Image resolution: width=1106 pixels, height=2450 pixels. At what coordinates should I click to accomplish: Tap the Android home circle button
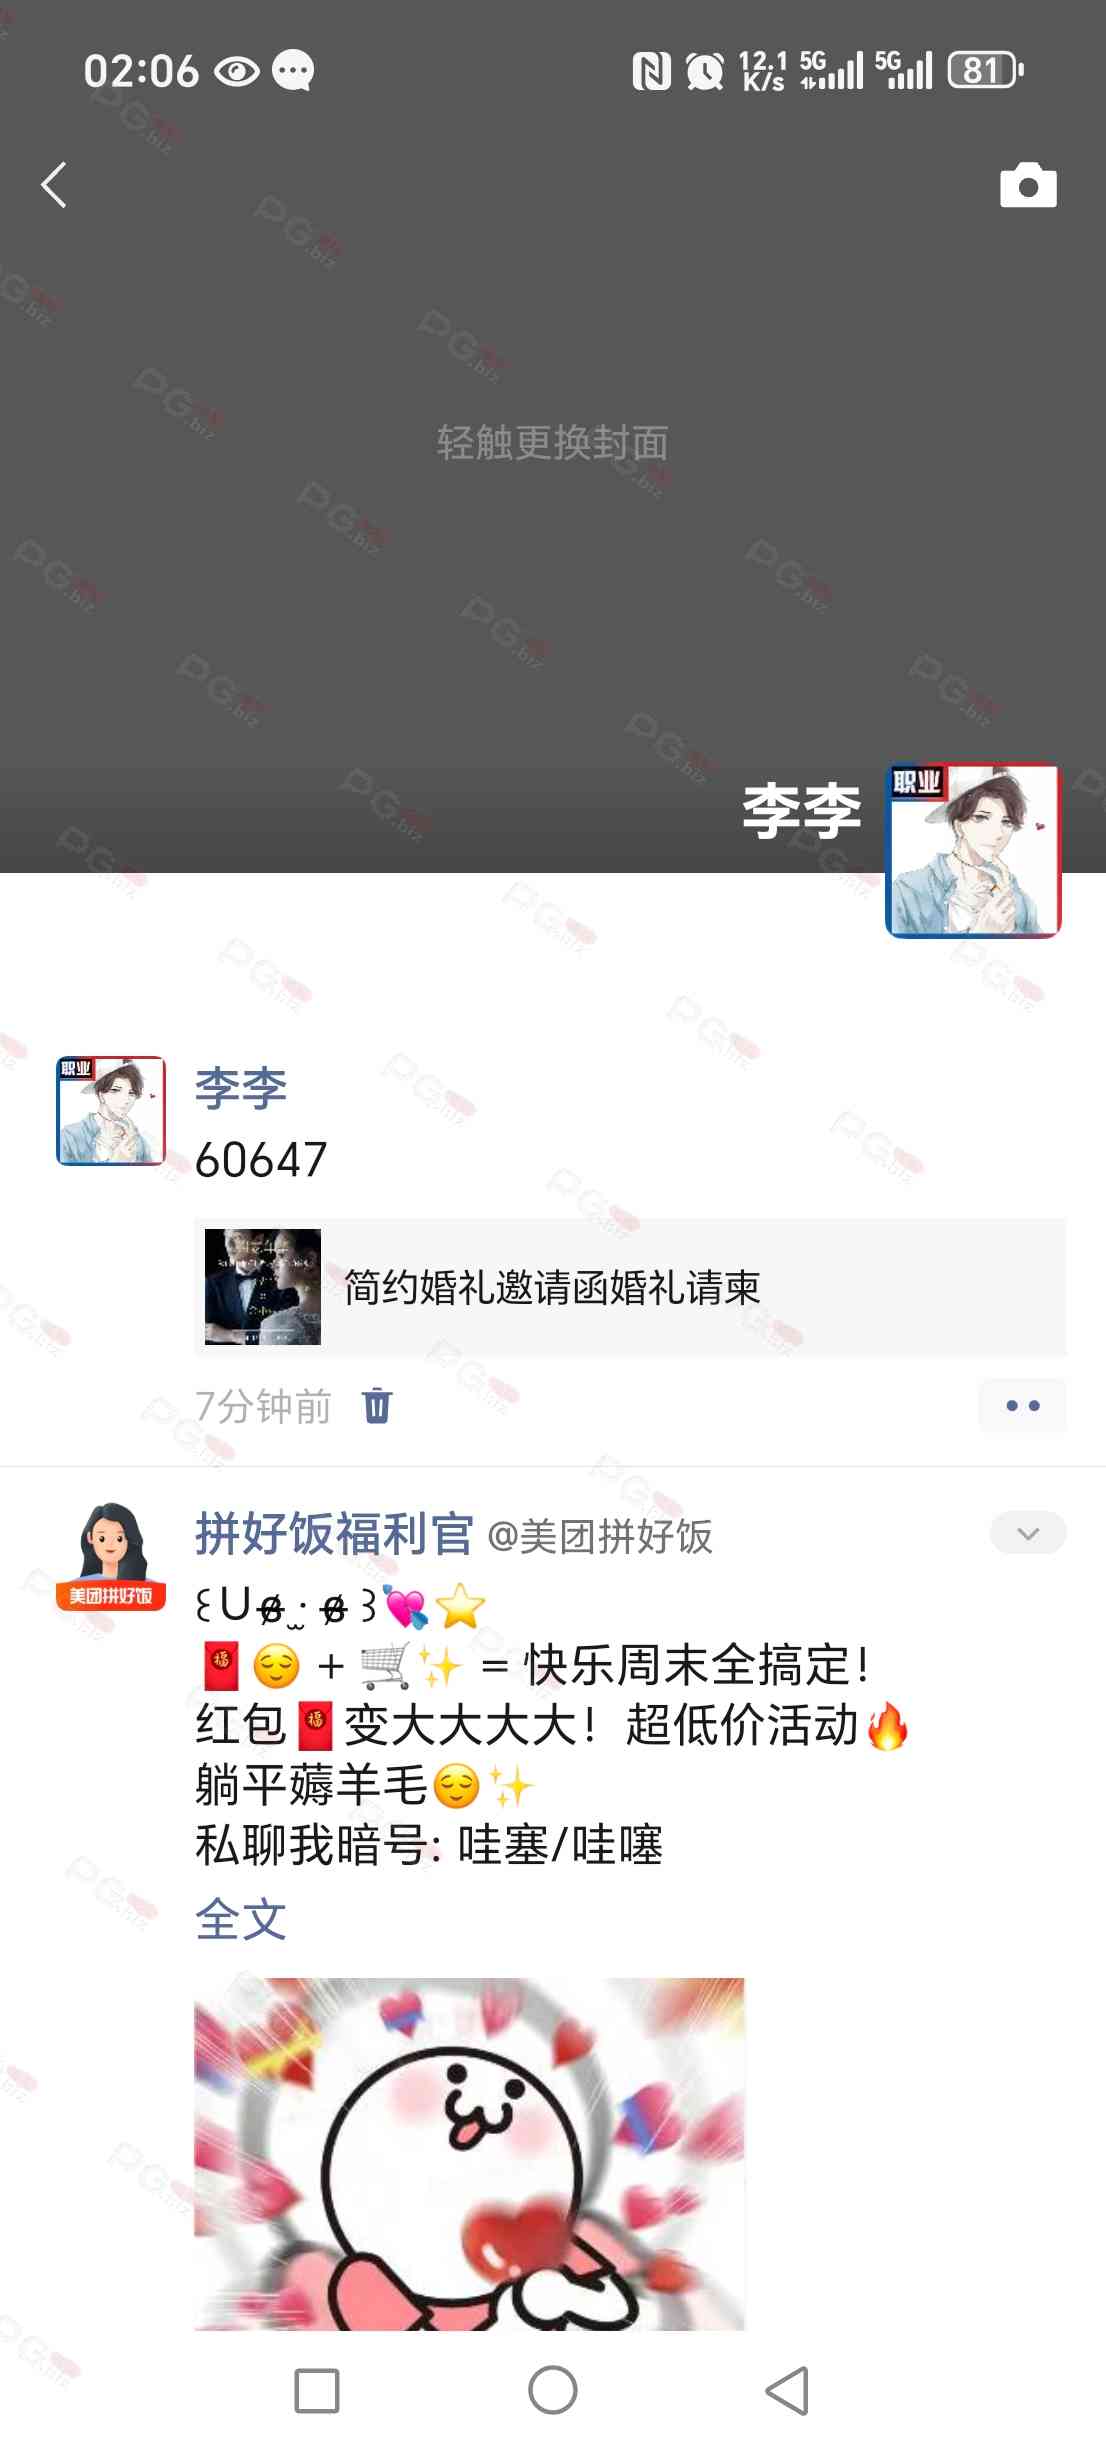point(553,2391)
